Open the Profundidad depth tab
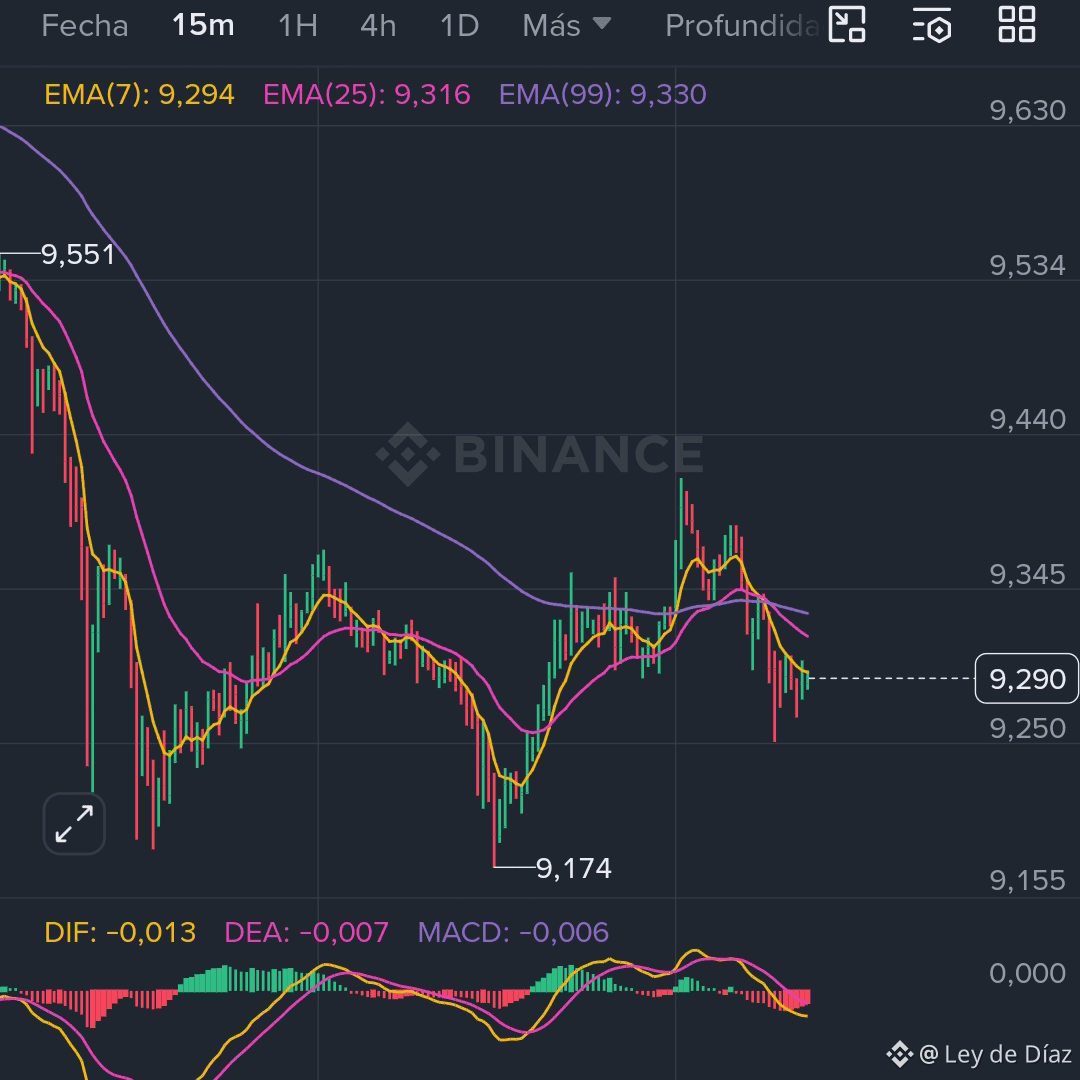This screenshot has width=1080, height=1080. pos(742,26)
